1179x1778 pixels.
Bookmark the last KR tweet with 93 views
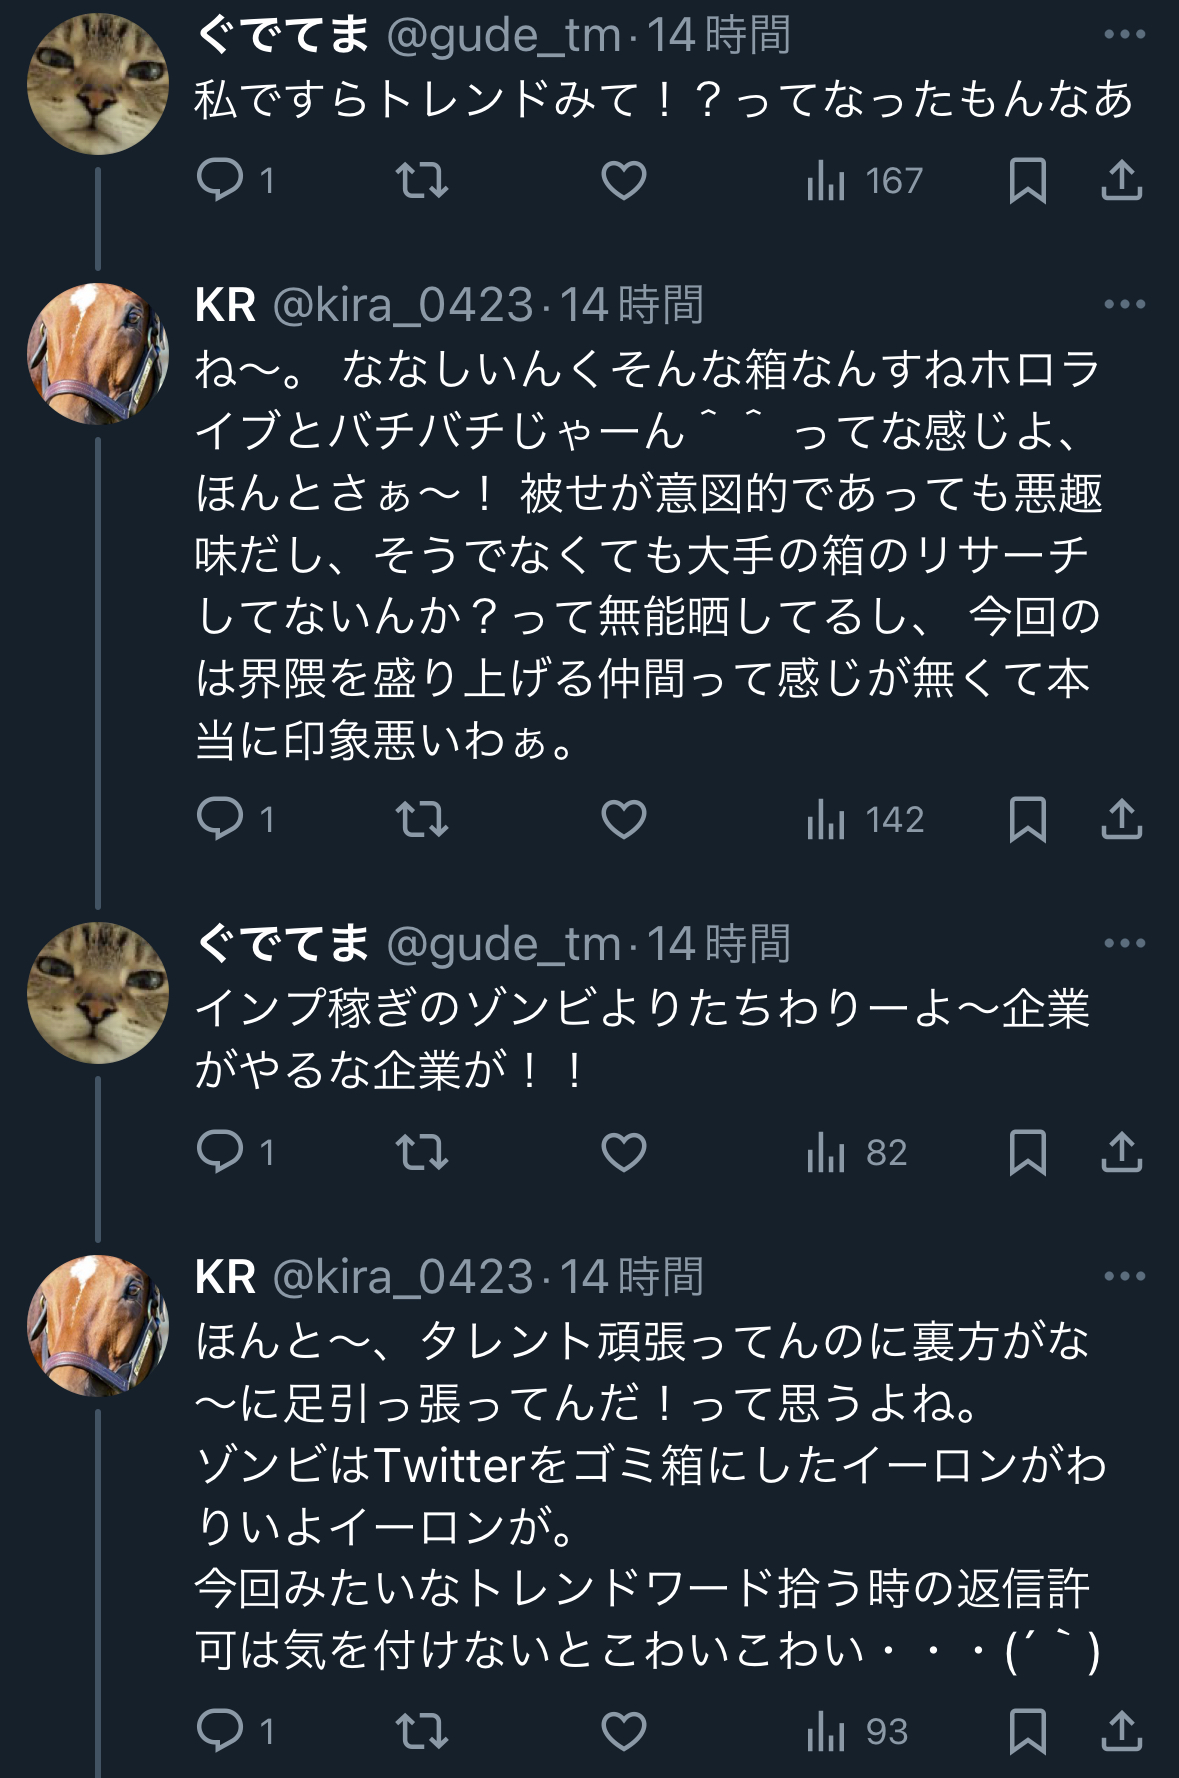[x=1027, y=1732]
